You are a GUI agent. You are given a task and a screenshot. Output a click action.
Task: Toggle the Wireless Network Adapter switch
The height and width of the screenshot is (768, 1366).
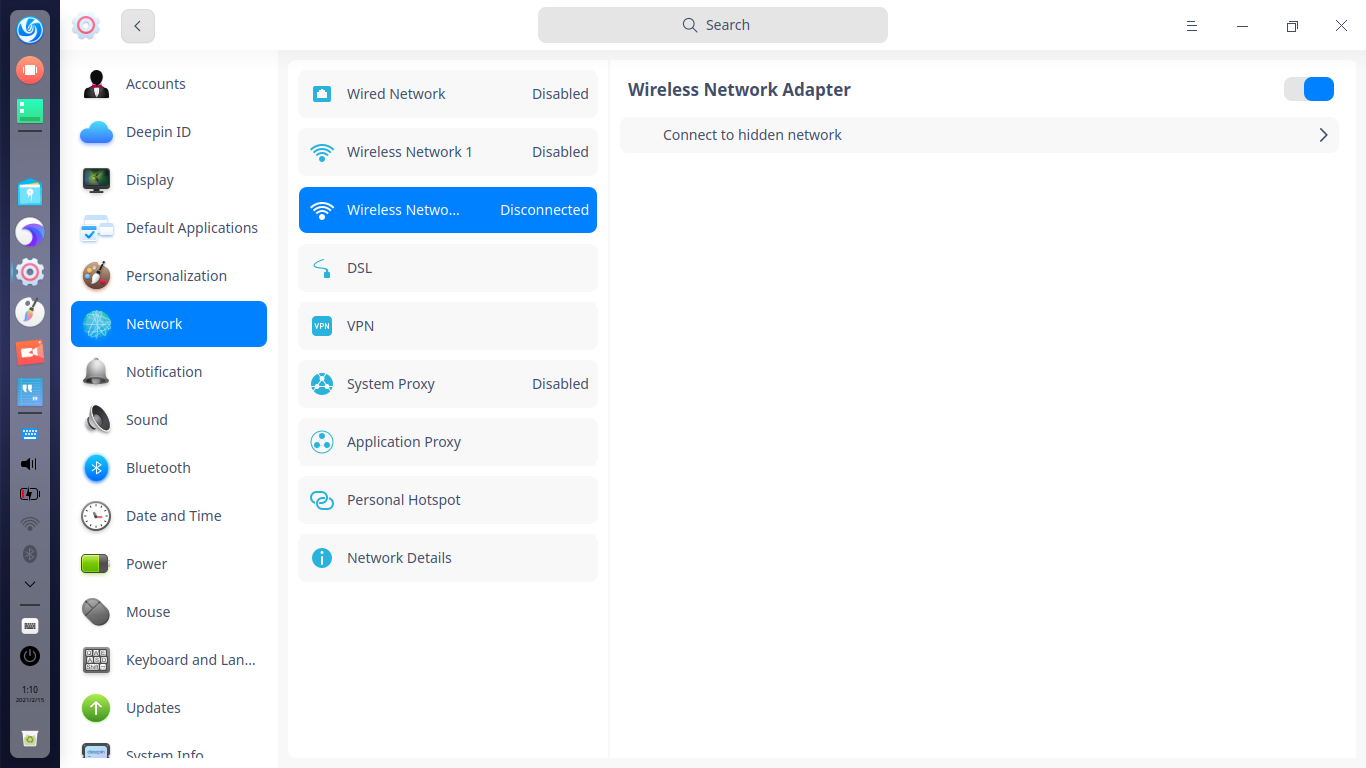point(1309,89)
